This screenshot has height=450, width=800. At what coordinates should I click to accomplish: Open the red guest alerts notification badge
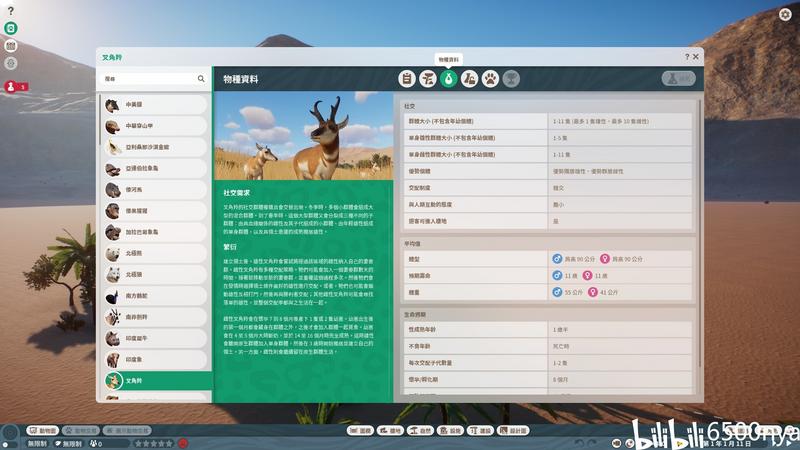(15, 87)
